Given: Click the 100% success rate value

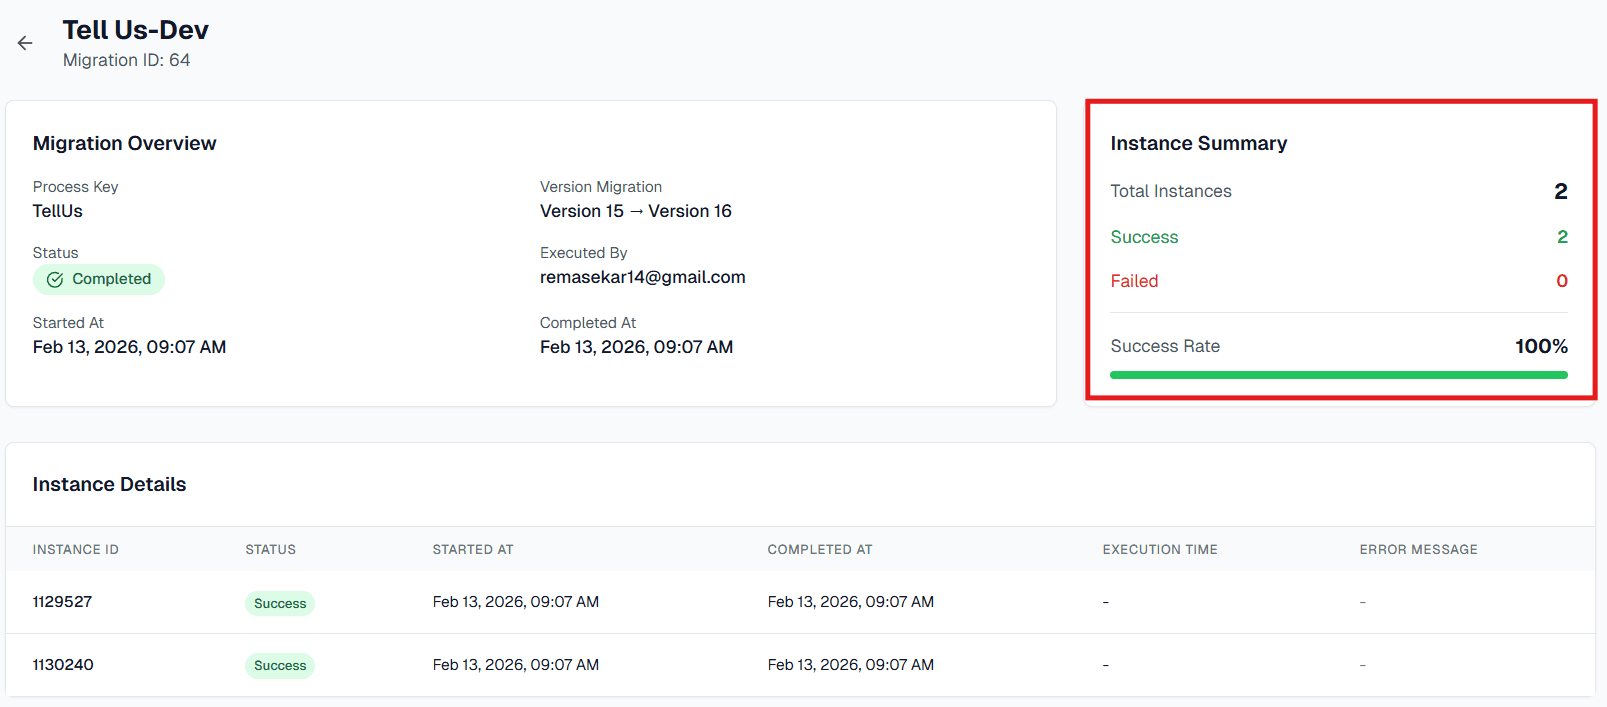Looking at the screenshot, I should click(1542, 346).
